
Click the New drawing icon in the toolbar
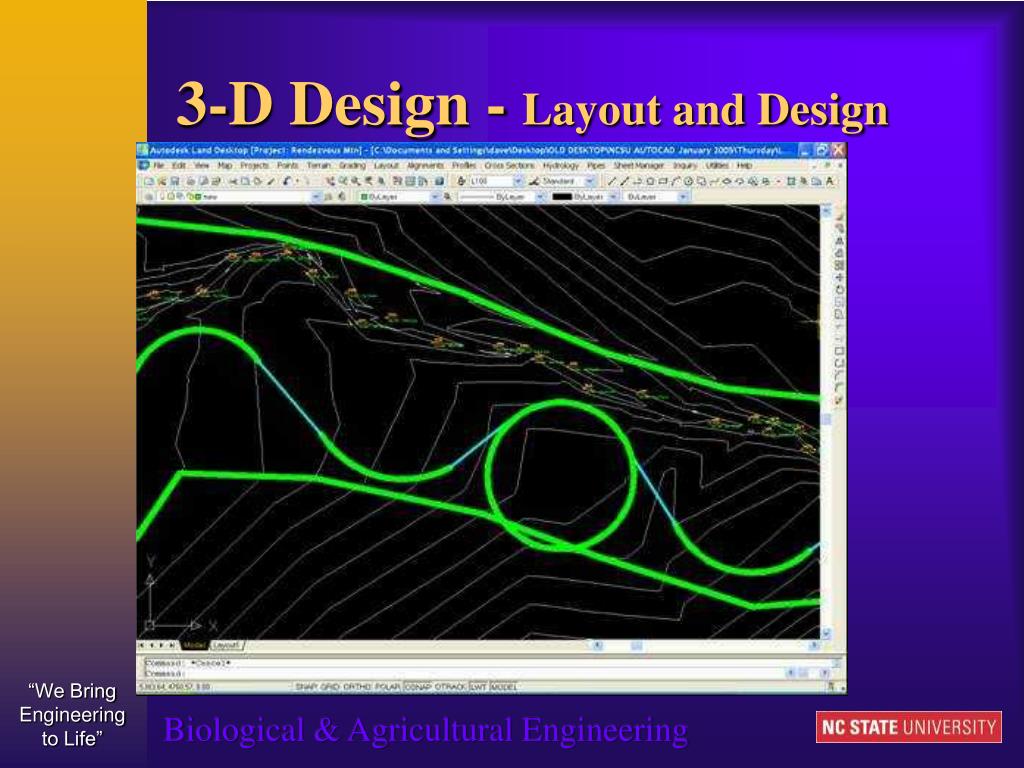point(148,181)
